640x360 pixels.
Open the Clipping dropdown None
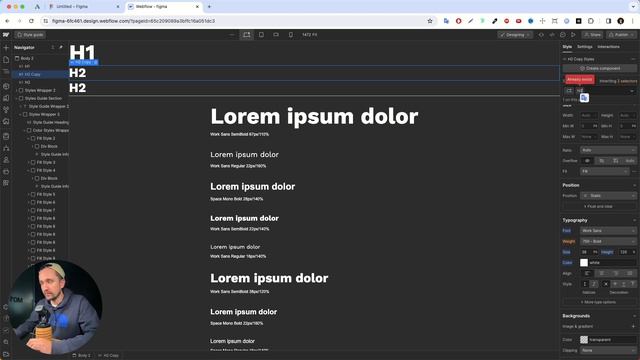coord(608,350)
